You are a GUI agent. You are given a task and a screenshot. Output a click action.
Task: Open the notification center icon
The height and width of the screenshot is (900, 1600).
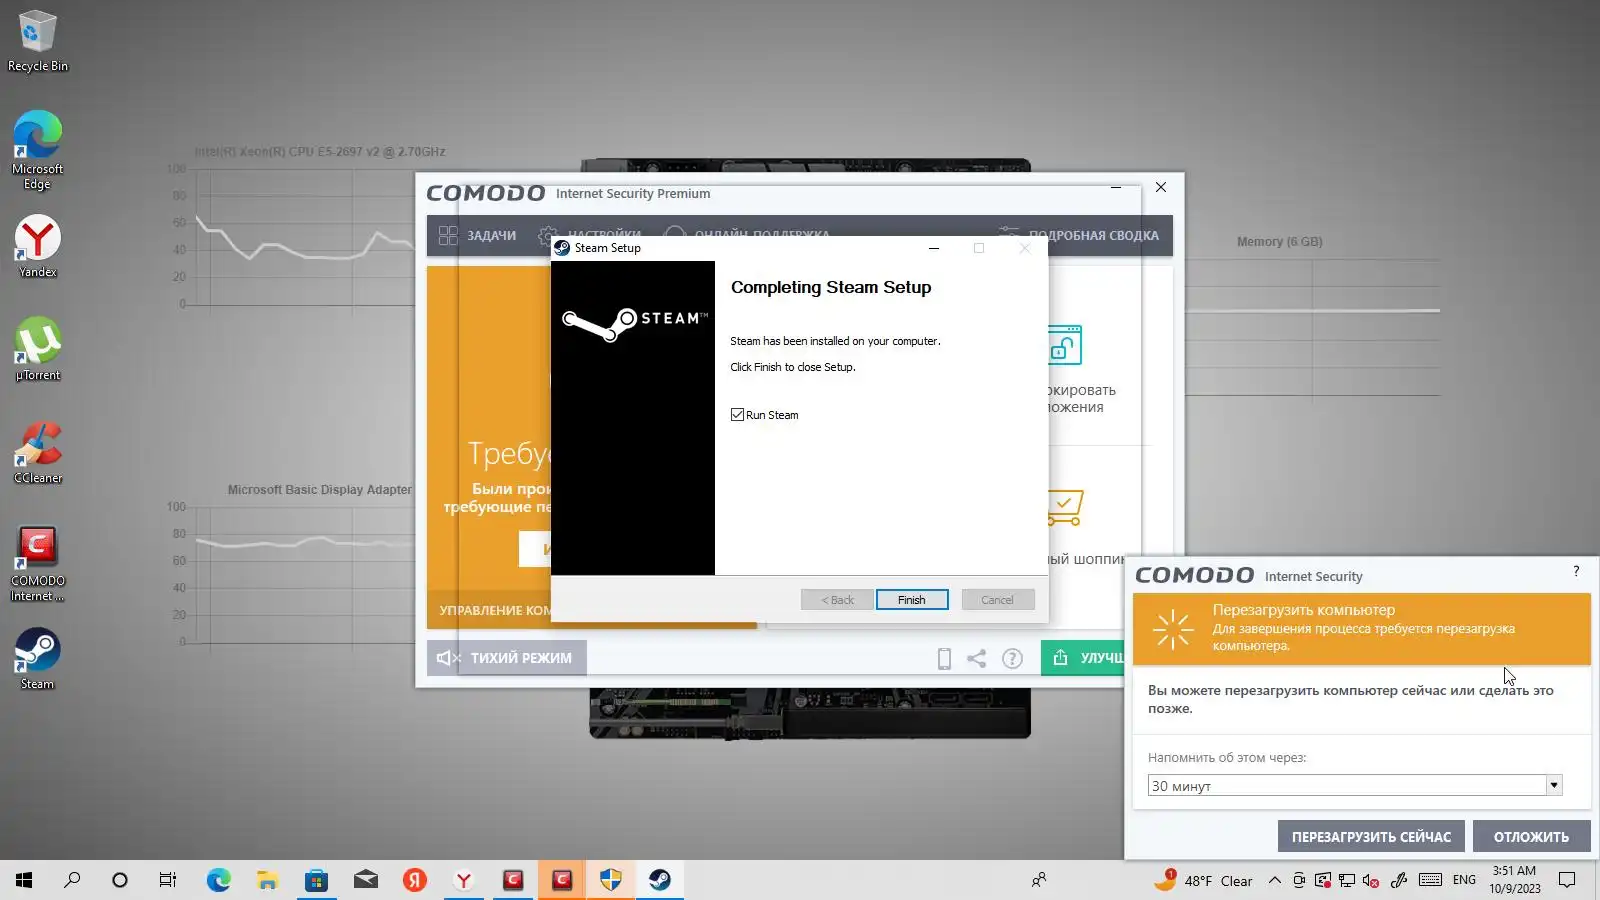coord(1567,880)
